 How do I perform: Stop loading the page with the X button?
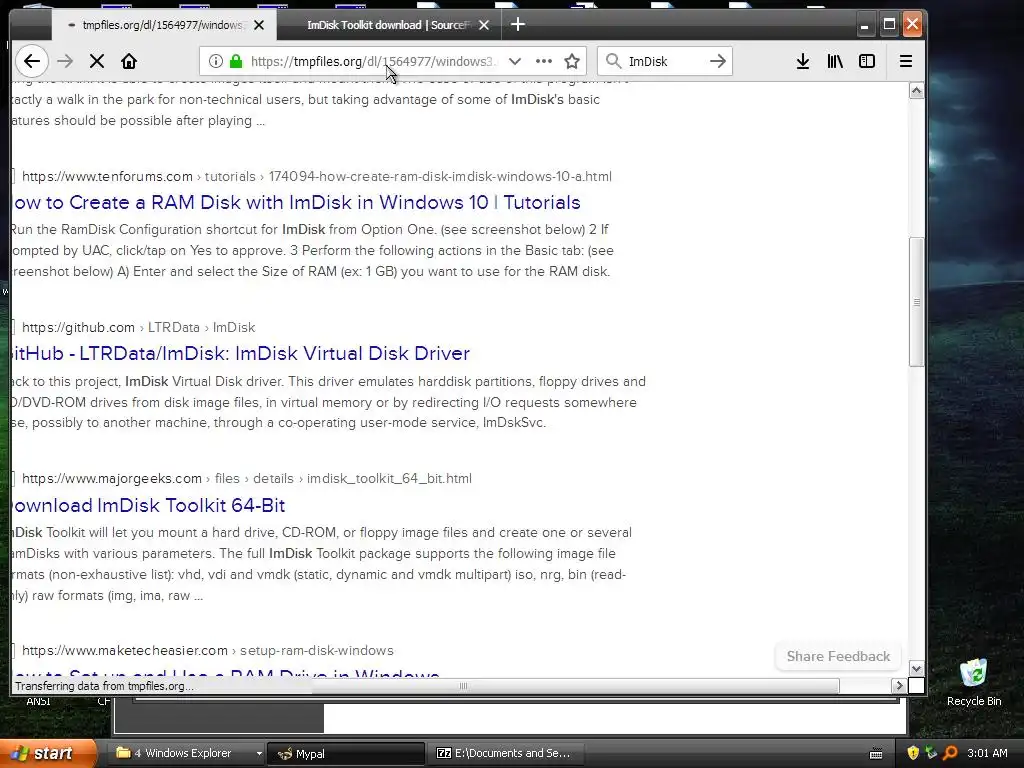pyautogui.click(x=97, y=61)
